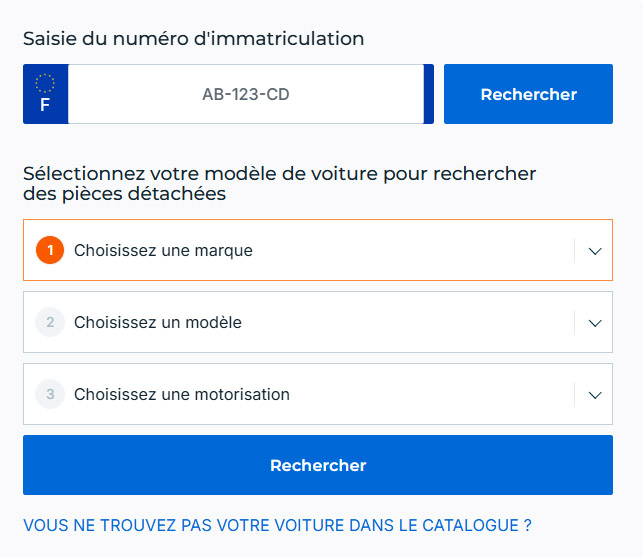Click the "Sélectionnez votre modèle de voiture" heading
Image resolution: width=643 pixels, height=557 pixels.
pos(280,183)
